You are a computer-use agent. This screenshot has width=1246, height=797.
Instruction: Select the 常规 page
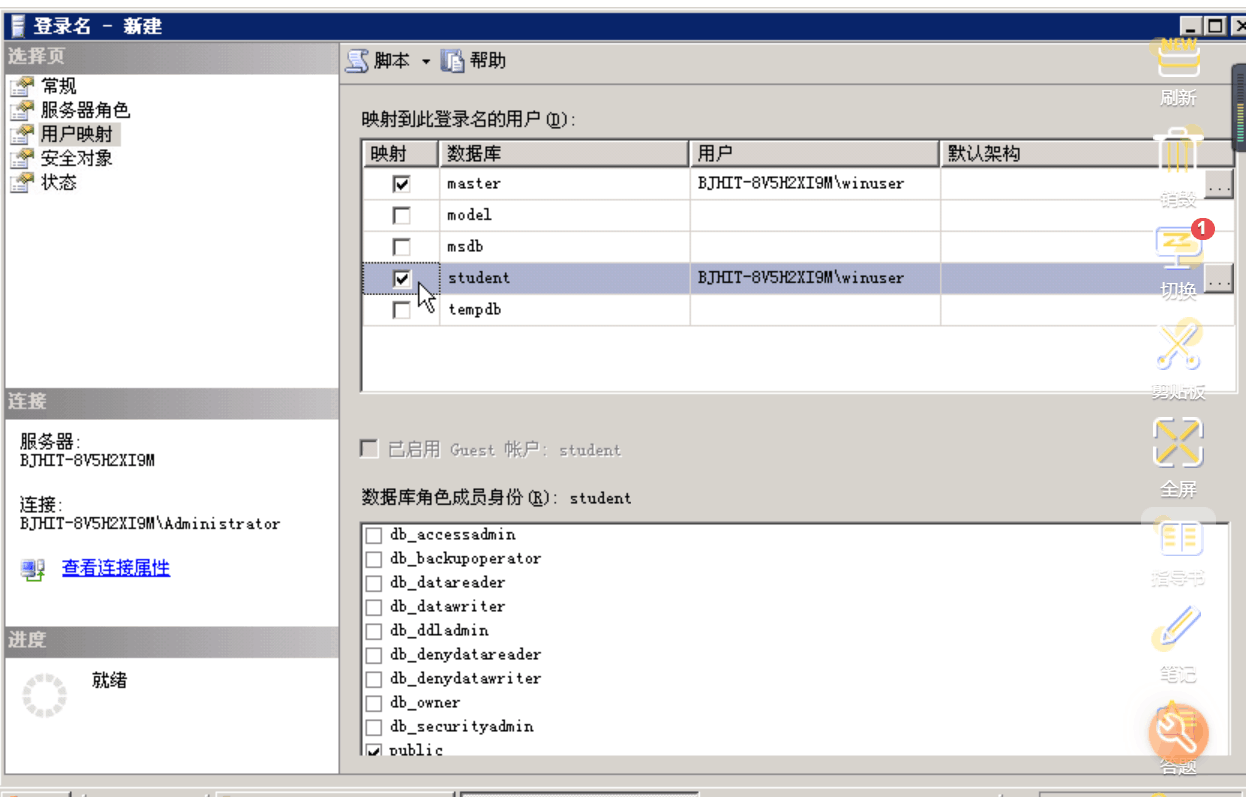(x=58, y=86)
